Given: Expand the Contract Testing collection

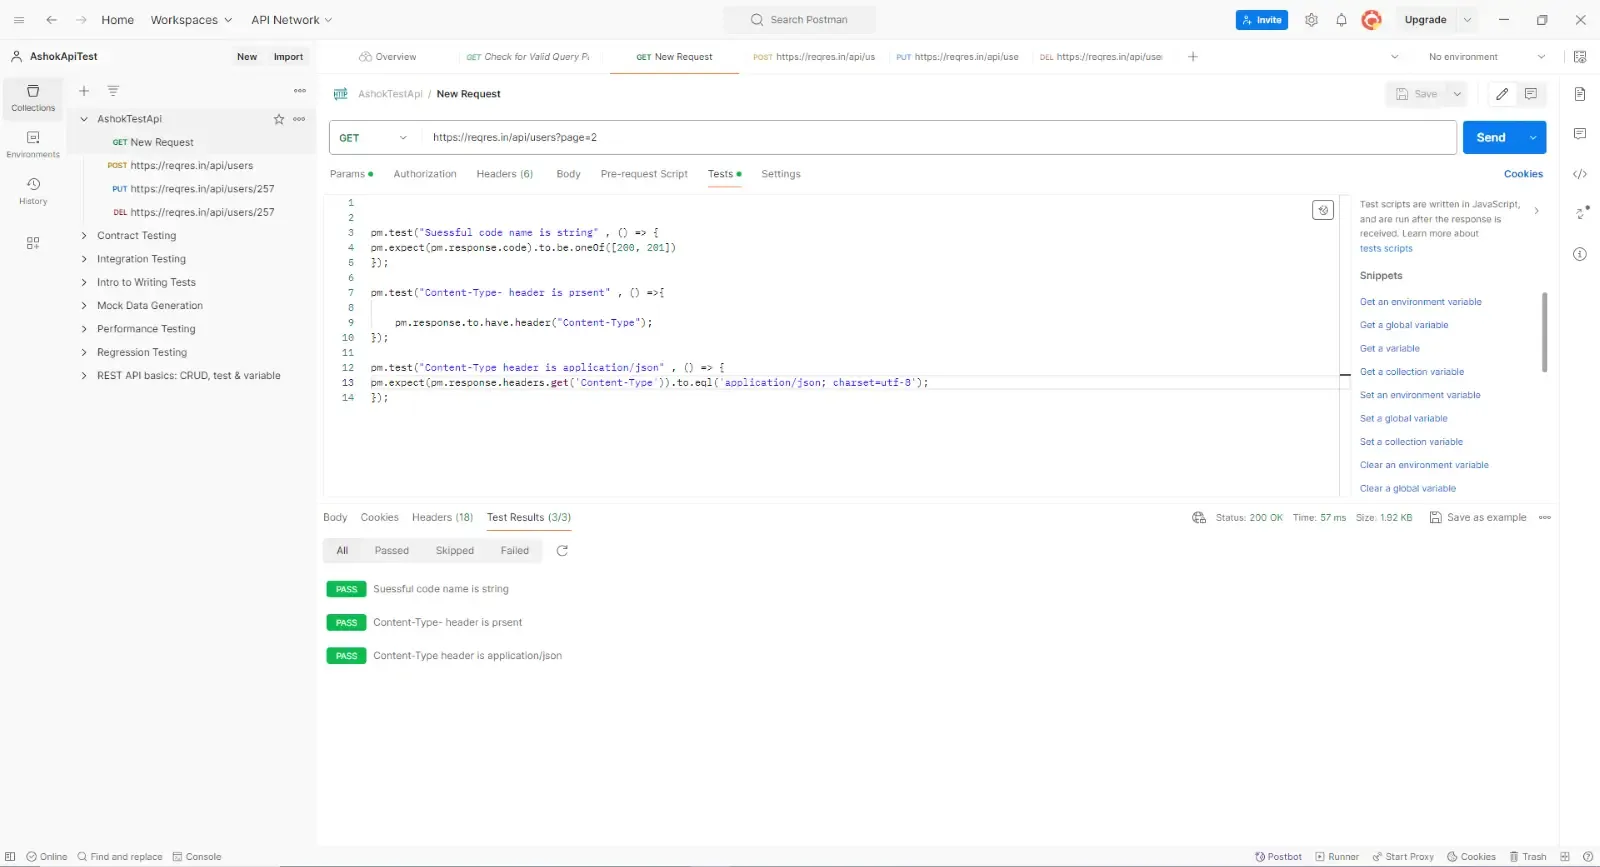Looking at the screenshot, I should pyautogui.click(x=84, y=236).
